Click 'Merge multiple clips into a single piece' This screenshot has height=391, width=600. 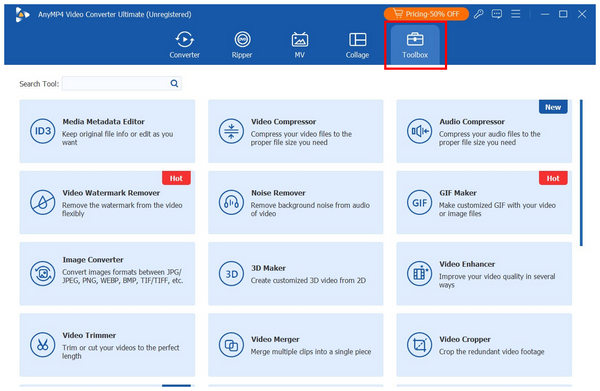tap(311, 352)
